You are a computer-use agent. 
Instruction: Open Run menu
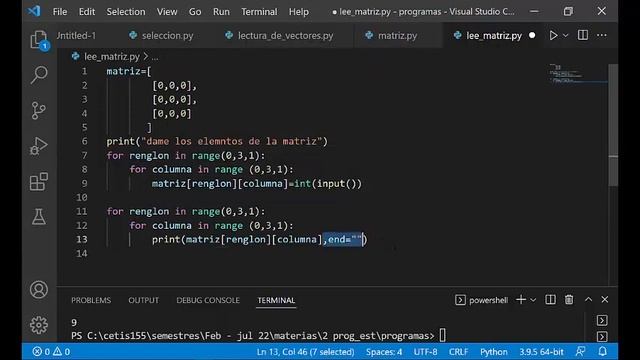click(221, 12)
